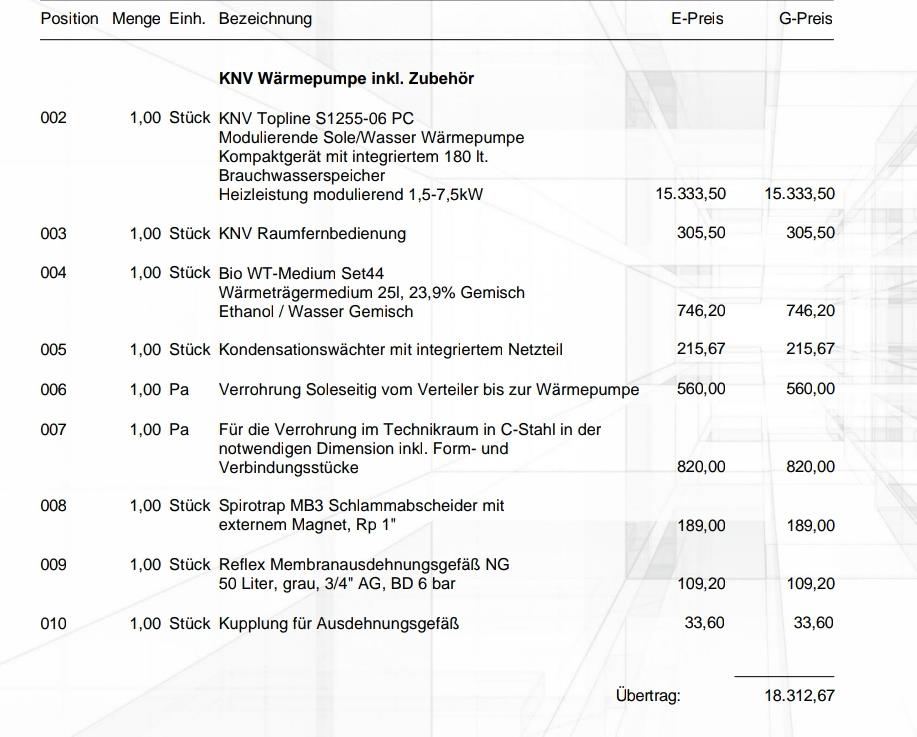The image size is (917, 737).
Task: Click the G-Preis column header
Action: [805, 19]
